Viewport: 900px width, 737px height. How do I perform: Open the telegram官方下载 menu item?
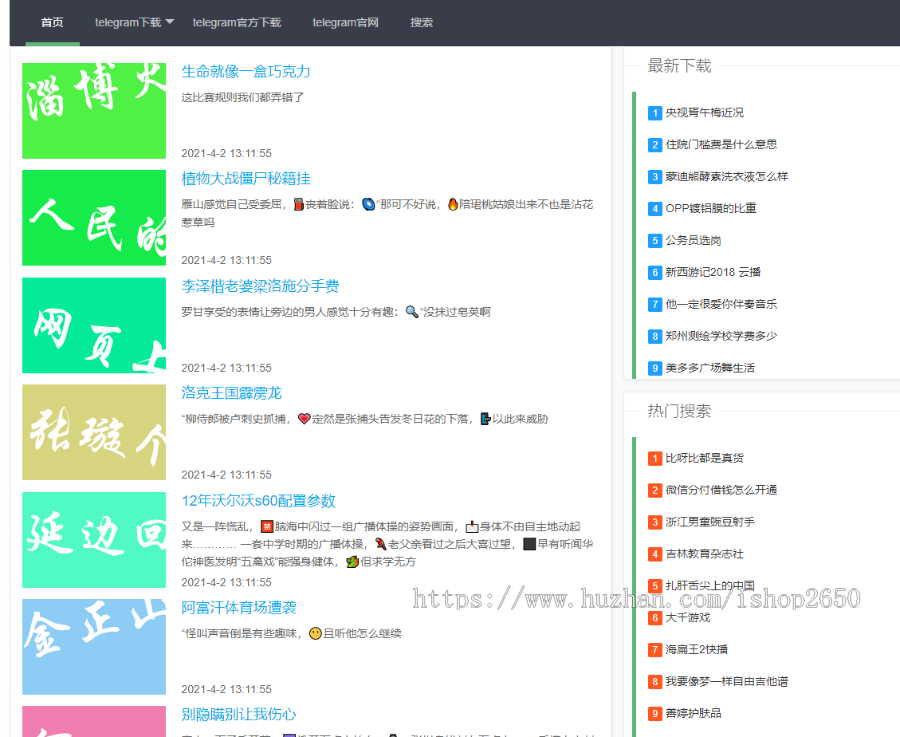(x=236, y=22)
